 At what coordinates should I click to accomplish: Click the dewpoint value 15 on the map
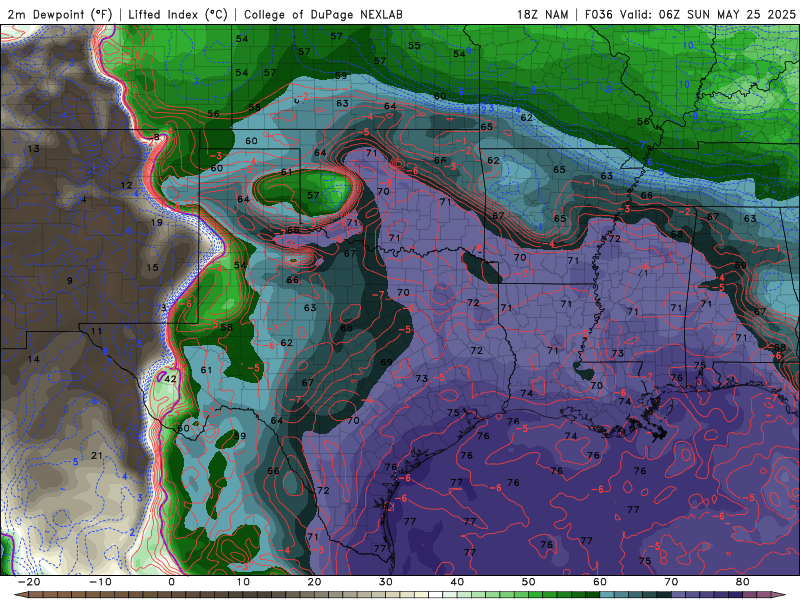click(153, 267)
